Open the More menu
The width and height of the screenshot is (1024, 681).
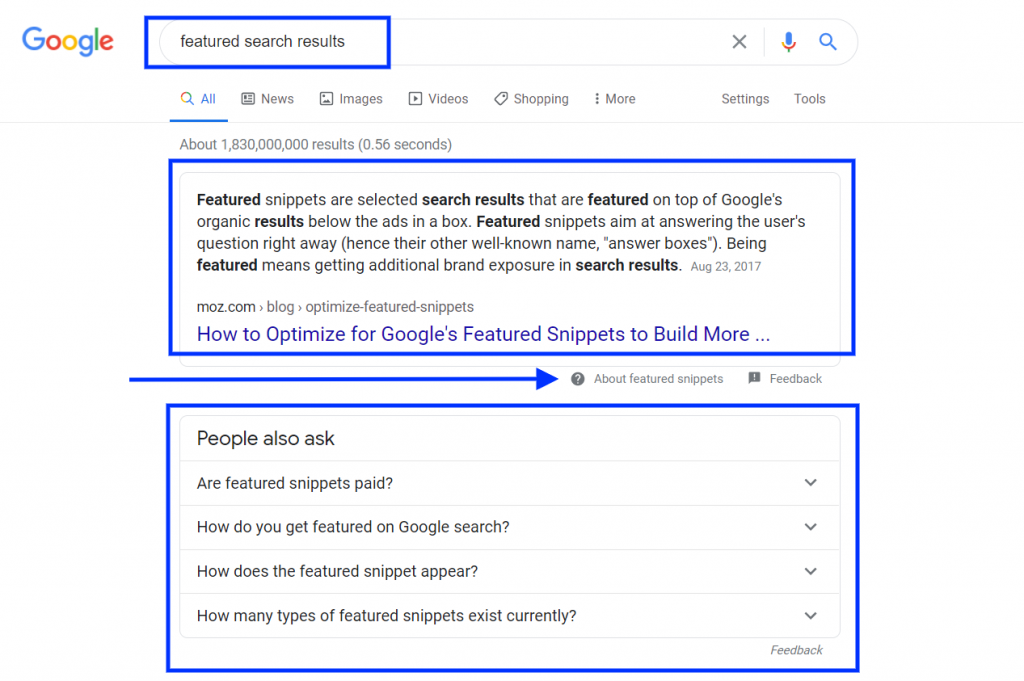[x=615, y=99]
